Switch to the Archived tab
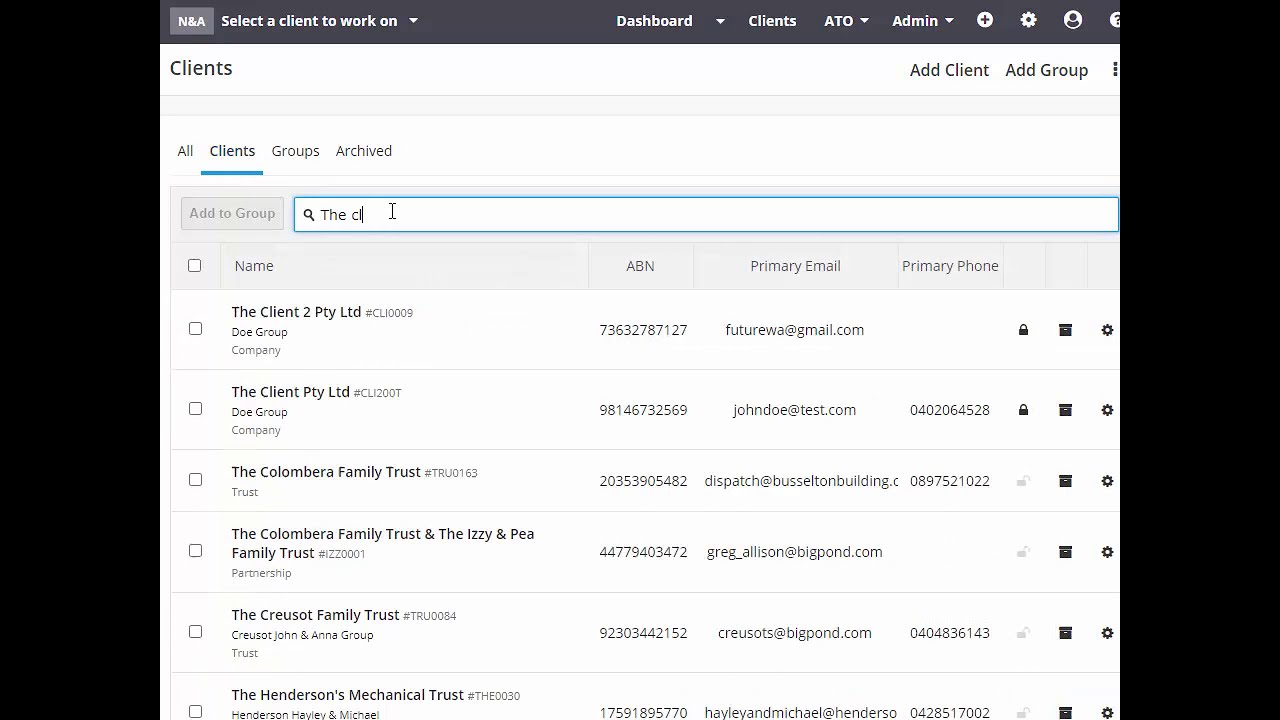 click(x=364, y=151)
